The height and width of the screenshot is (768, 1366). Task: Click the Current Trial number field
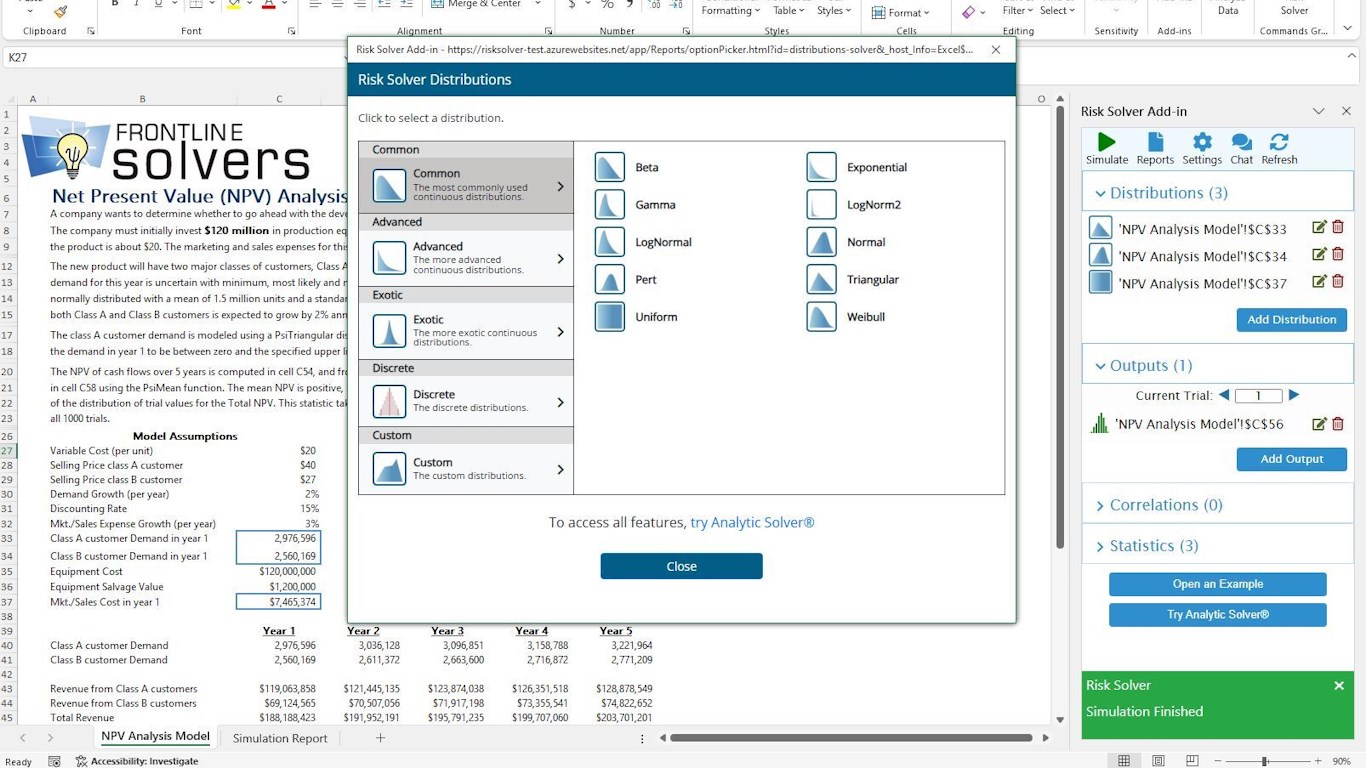click(x=1258, y=395)
